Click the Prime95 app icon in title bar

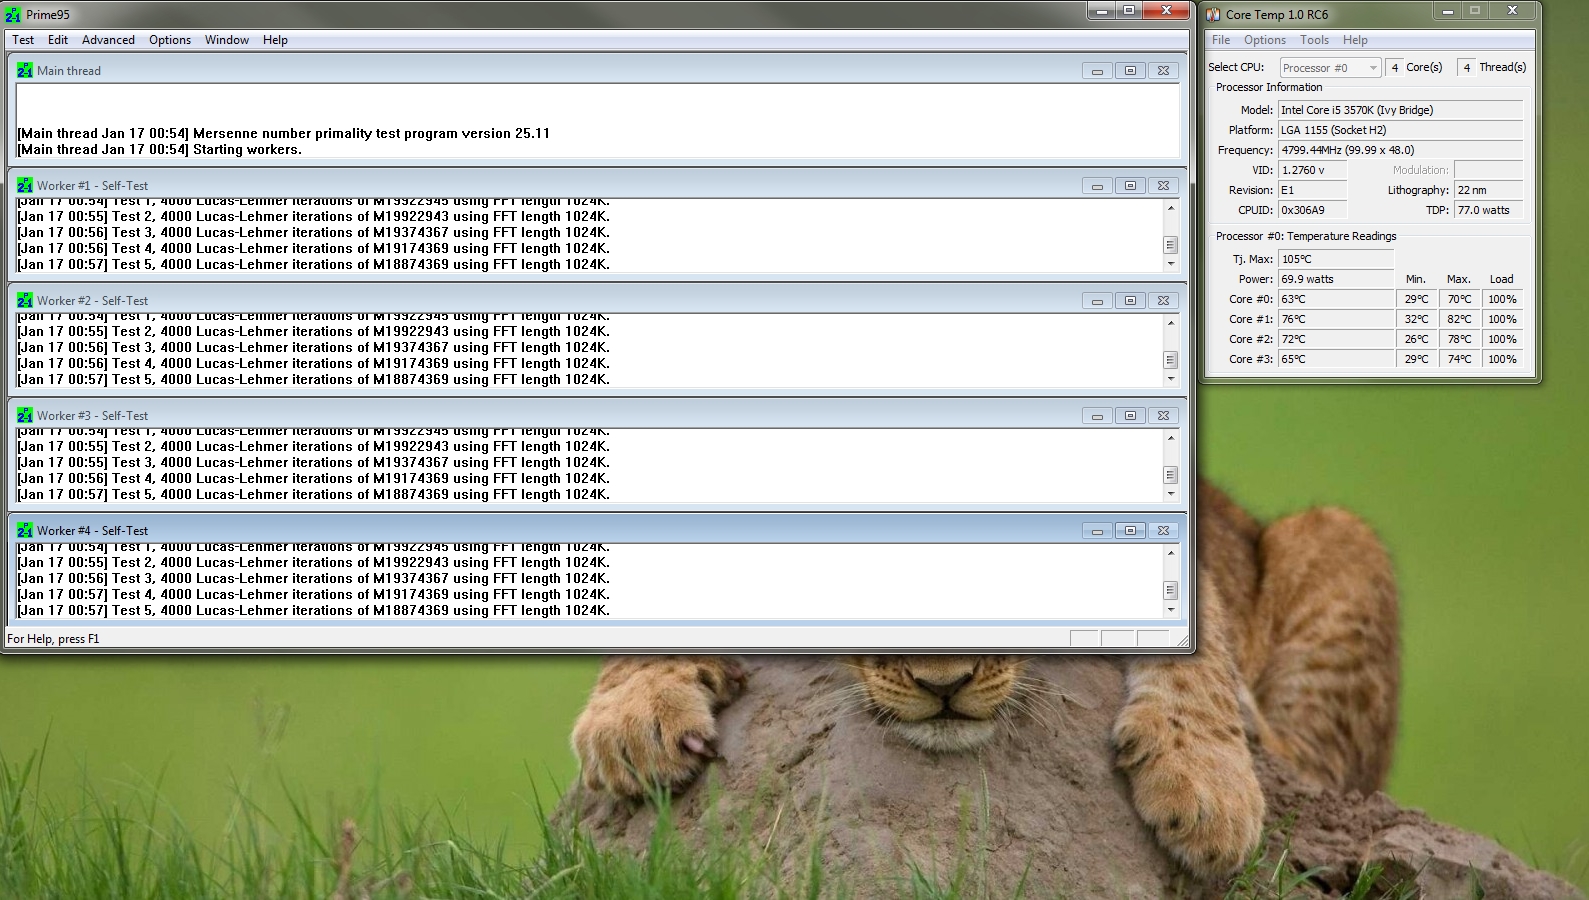(13, 15)
